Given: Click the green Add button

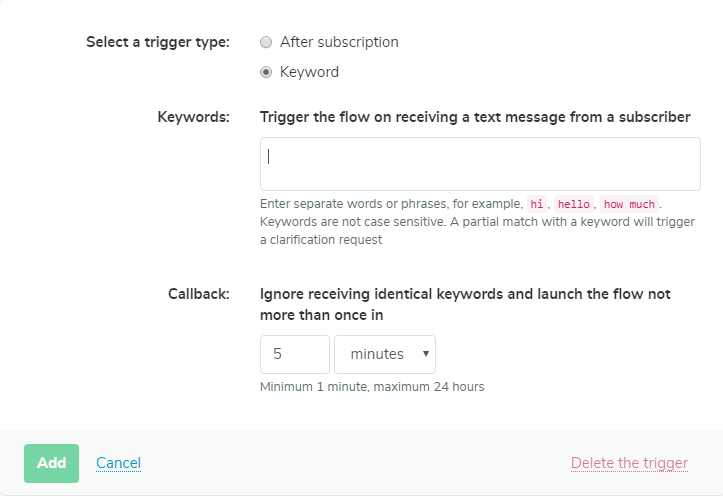Looking at the screenshot, I should 52,463.
